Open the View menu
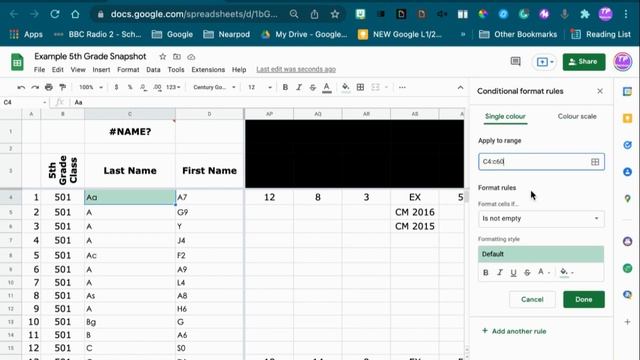The width and height of the screenshot is (640, 360). (x=78, y=70)
